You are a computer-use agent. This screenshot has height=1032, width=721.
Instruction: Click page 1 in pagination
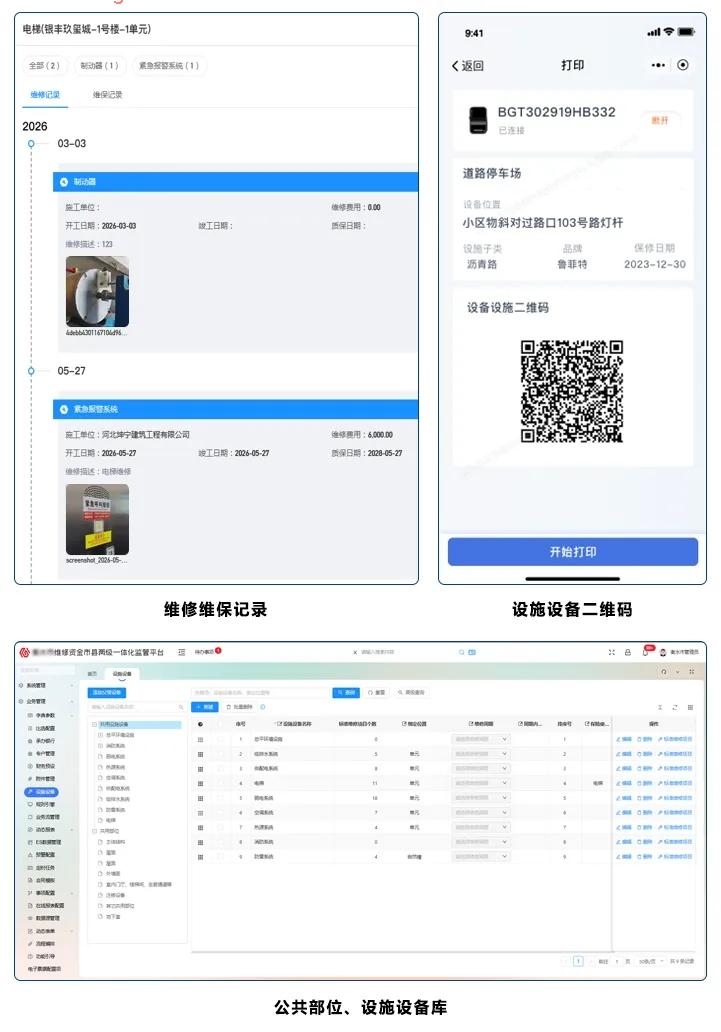[578, 962]
